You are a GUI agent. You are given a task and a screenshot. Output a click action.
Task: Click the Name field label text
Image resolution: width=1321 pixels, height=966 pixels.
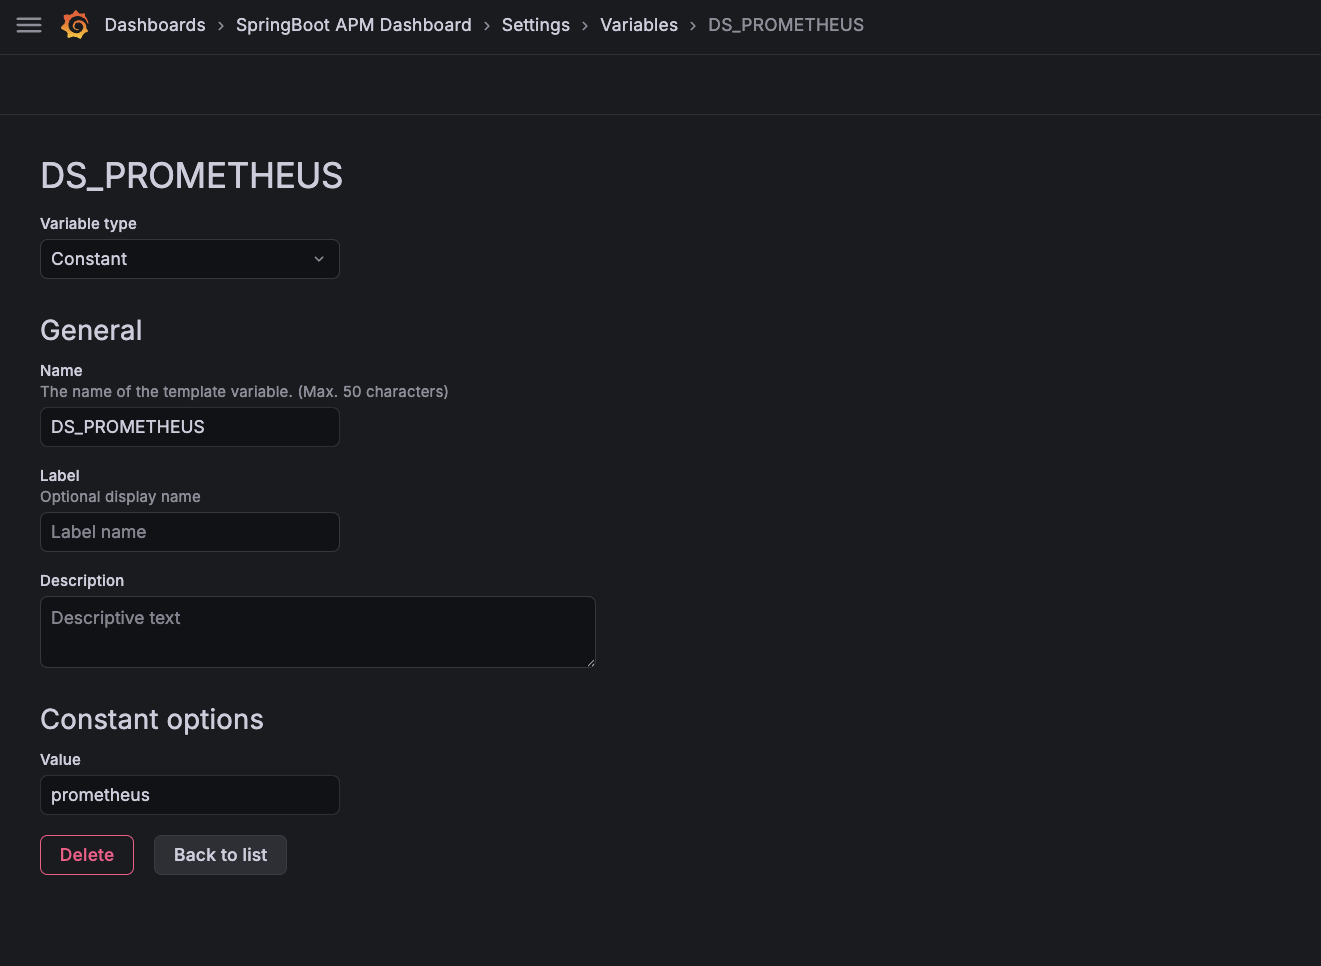(61, 370)
